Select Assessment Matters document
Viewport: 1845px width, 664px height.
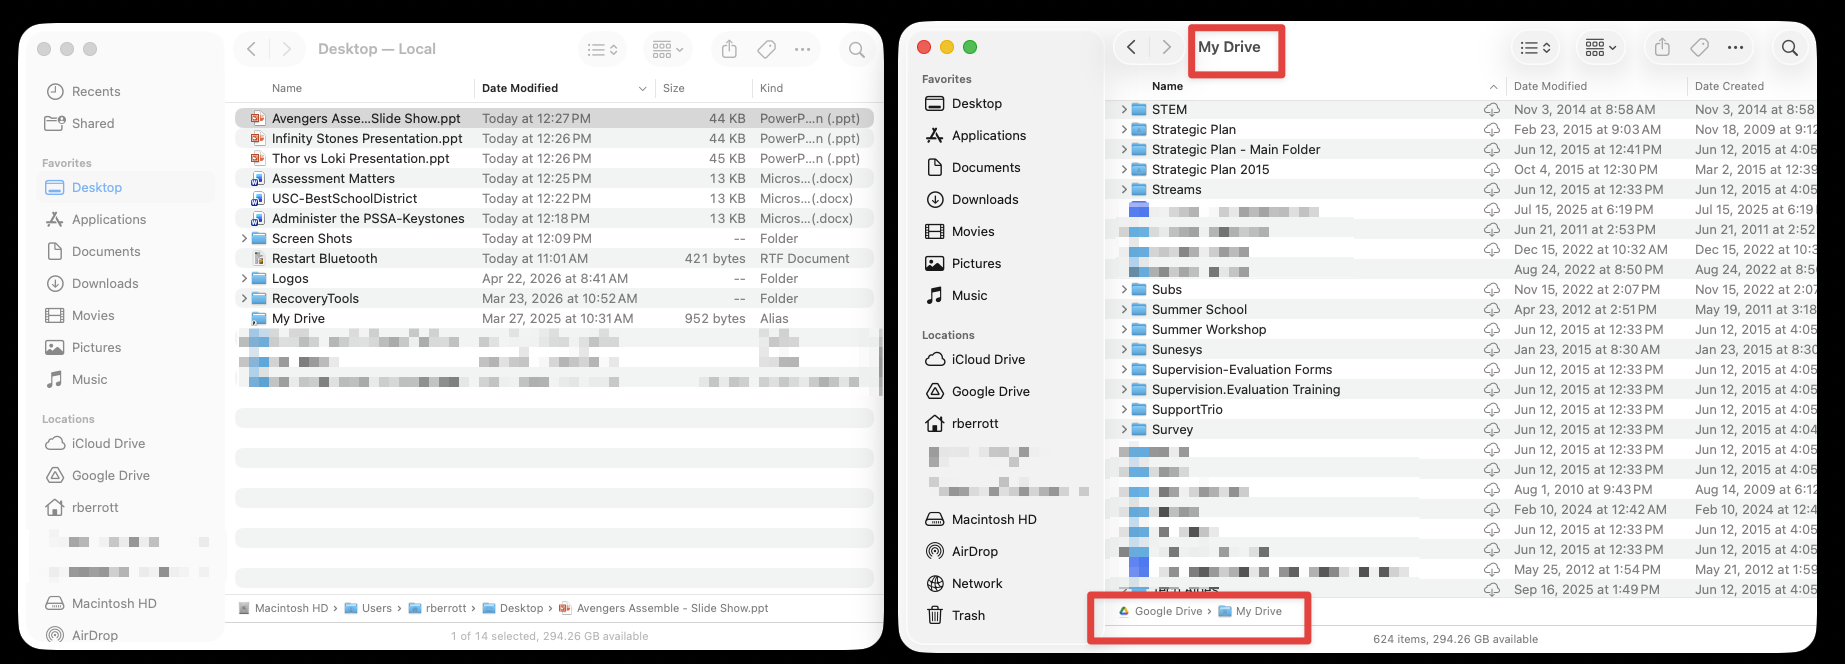554,178
